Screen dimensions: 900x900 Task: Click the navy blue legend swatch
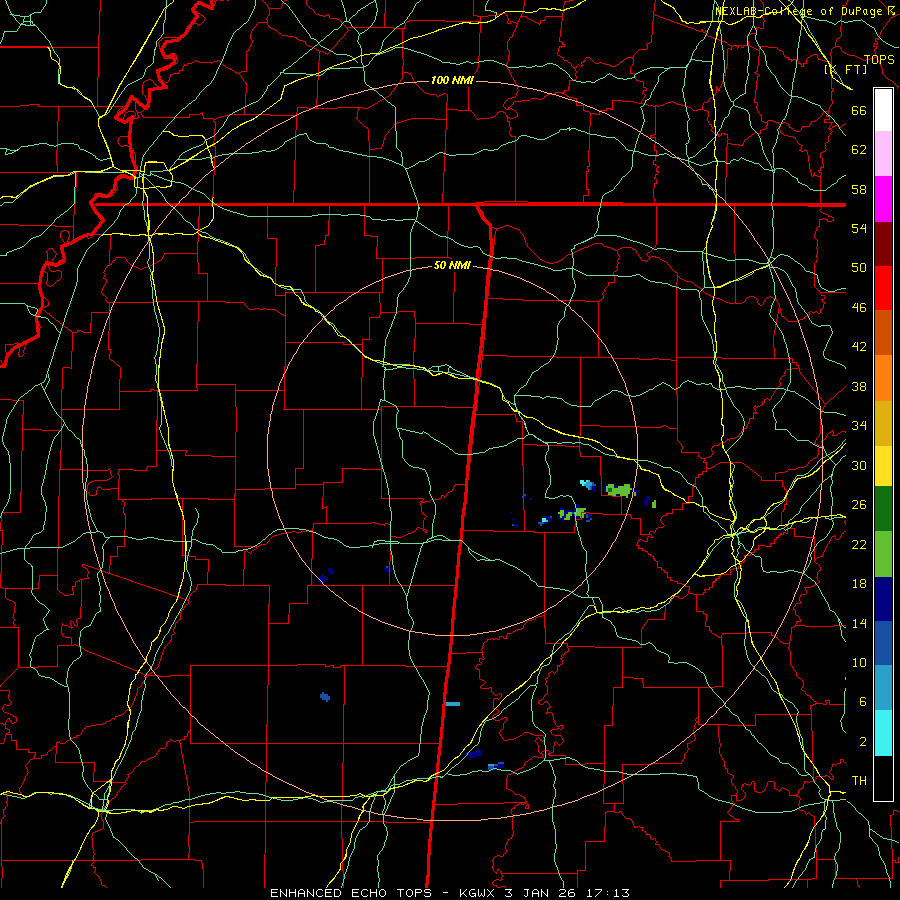(883, 599)
